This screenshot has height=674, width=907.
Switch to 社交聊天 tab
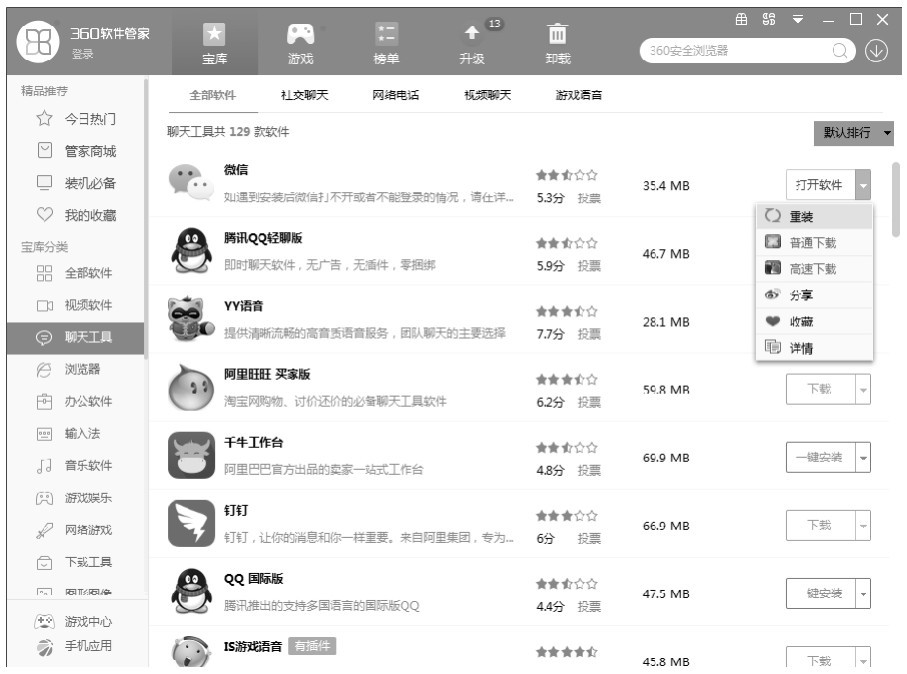pos(304,95)
